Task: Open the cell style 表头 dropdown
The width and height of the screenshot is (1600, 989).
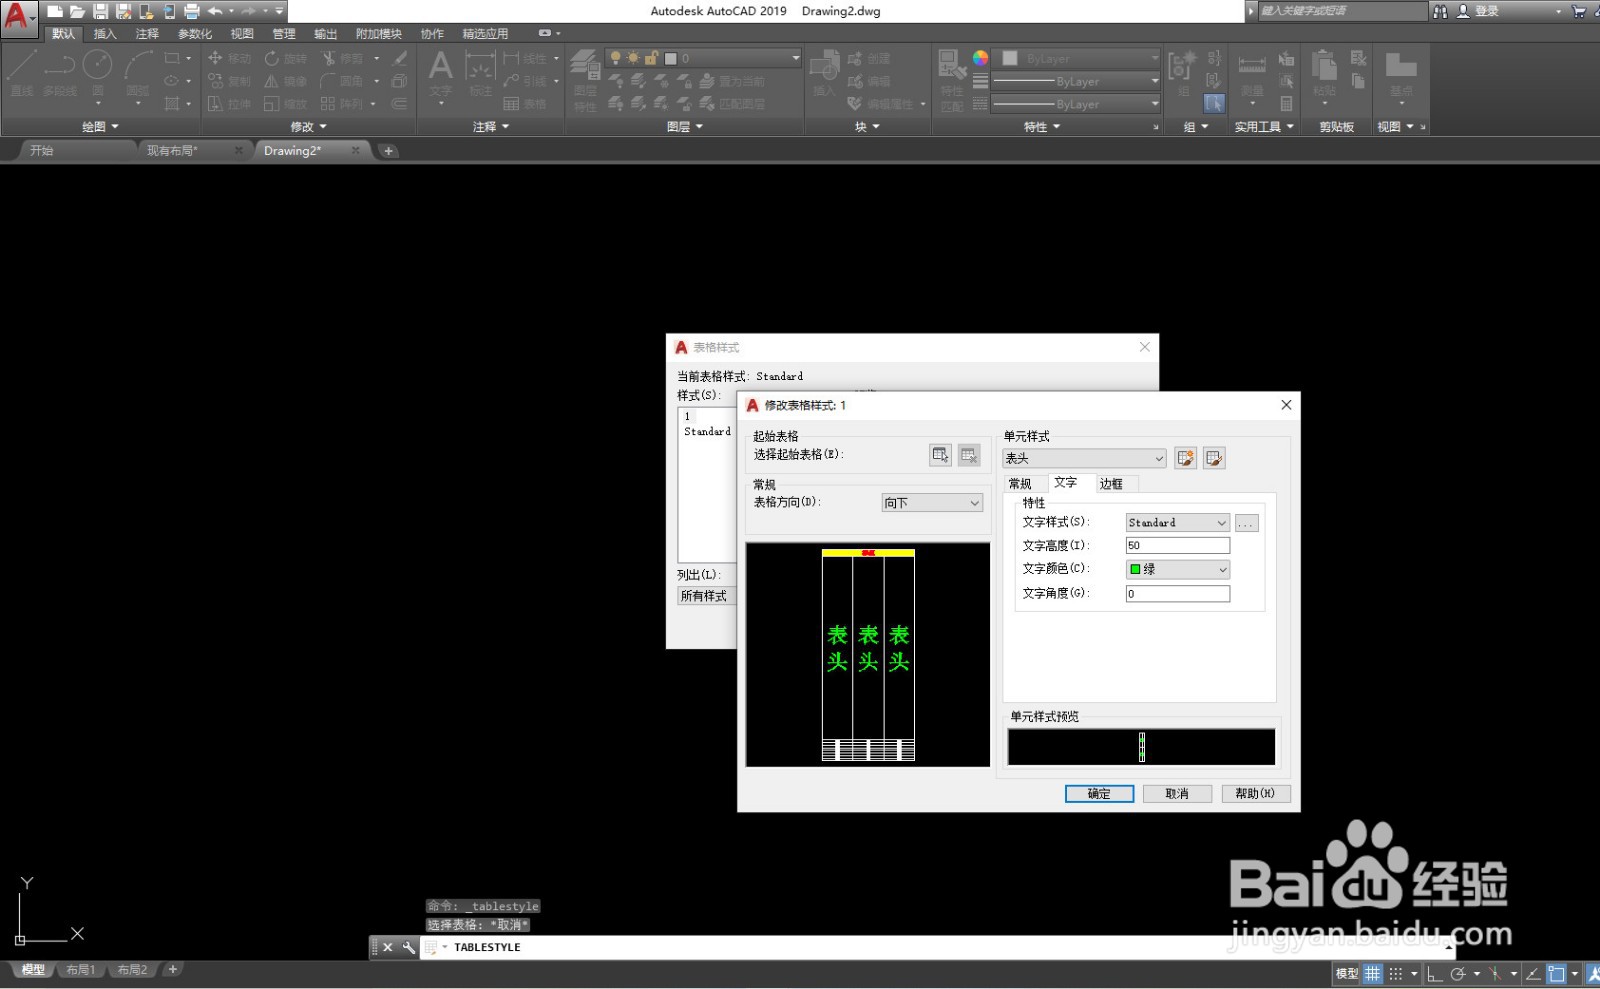Action: click(1084, 458)
